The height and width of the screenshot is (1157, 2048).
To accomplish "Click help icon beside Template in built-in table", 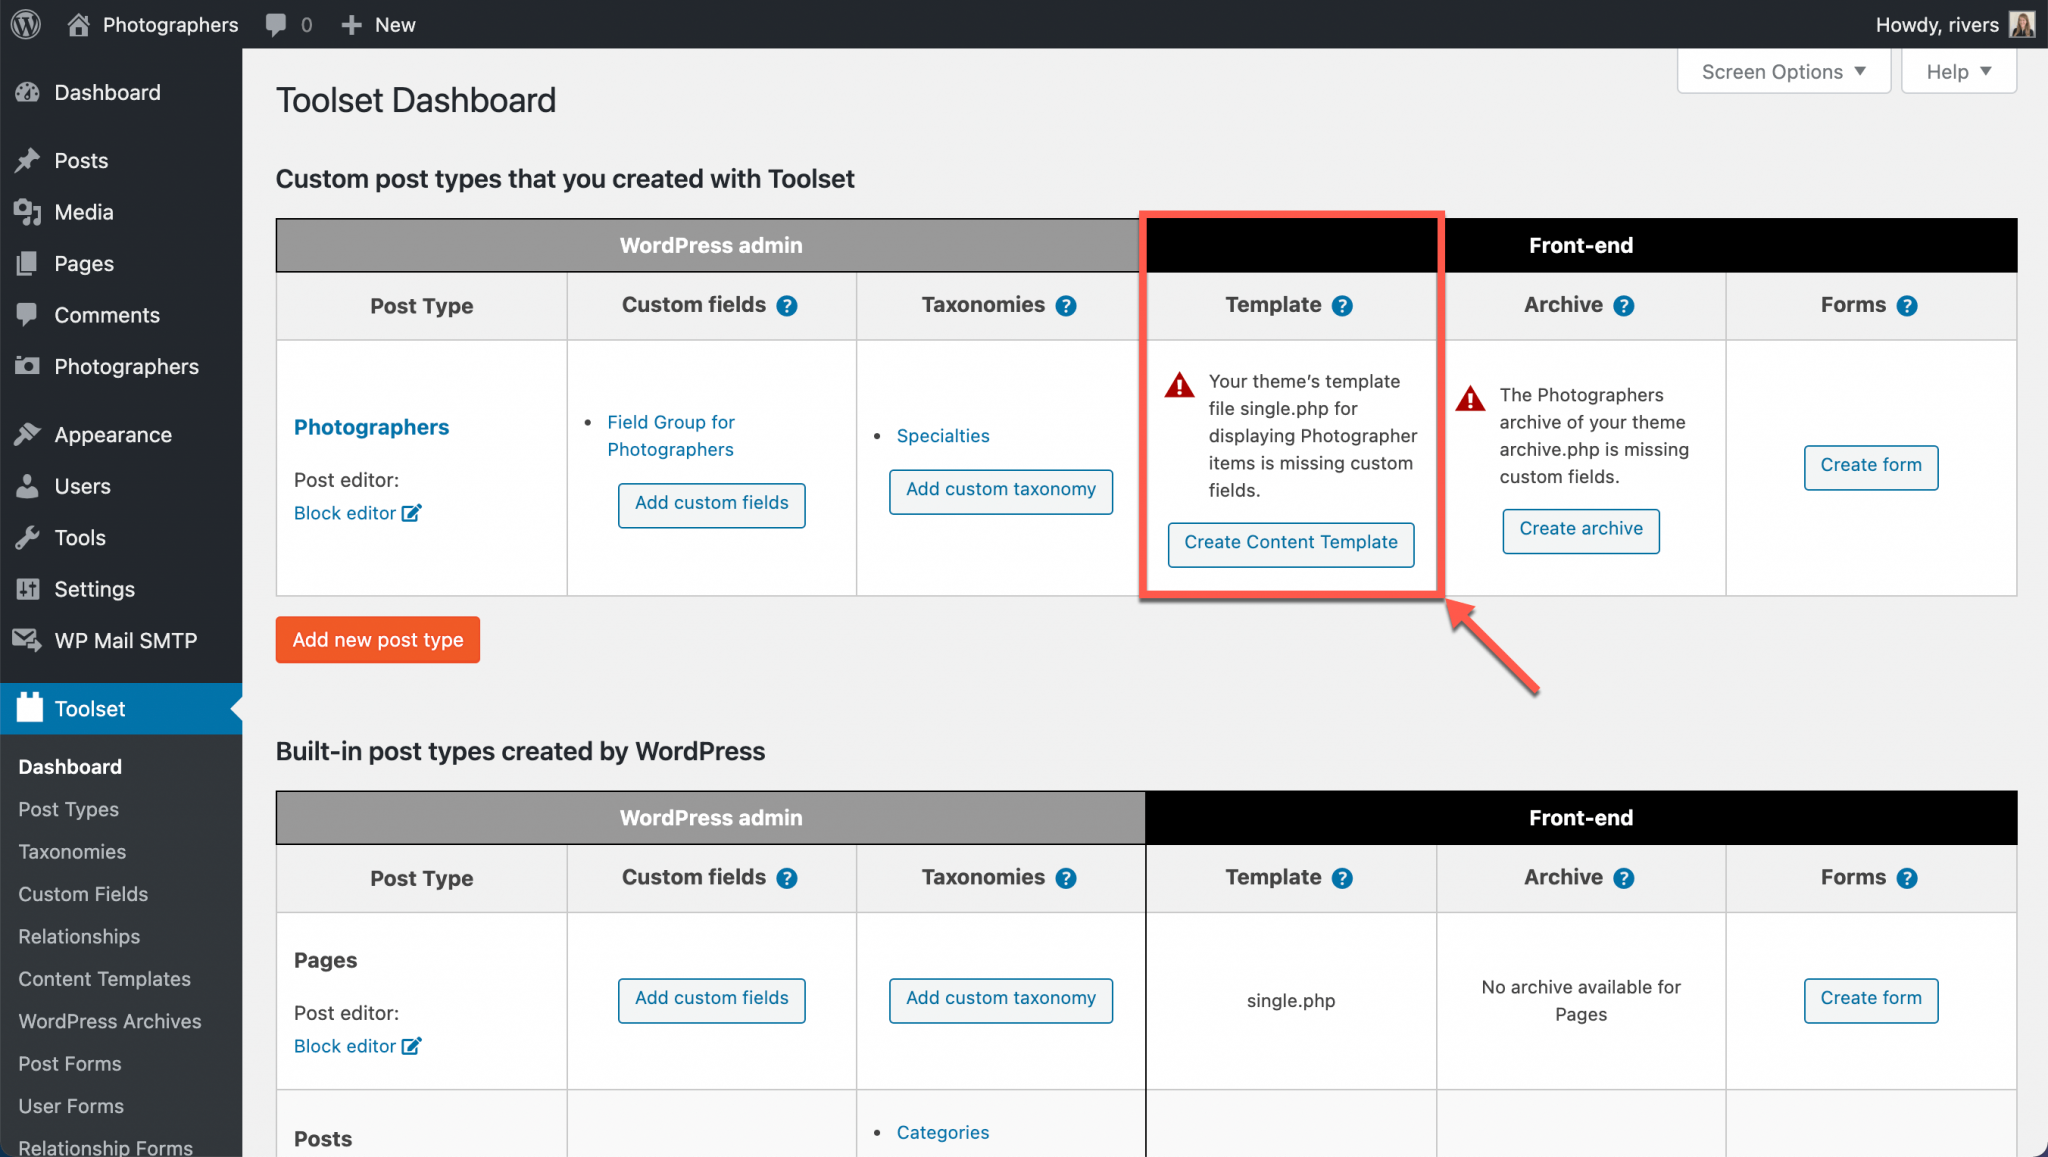I will (x=1342, y=878).
